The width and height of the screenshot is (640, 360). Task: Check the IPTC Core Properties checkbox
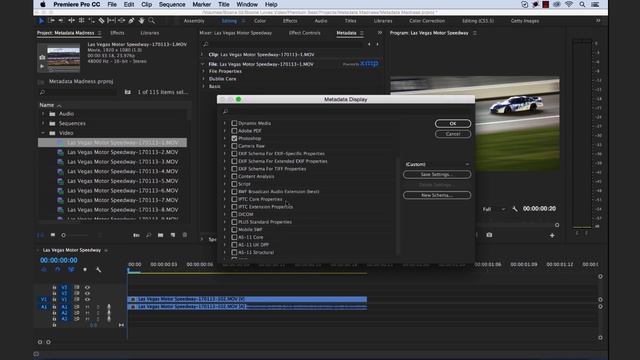tap(234, 199)
